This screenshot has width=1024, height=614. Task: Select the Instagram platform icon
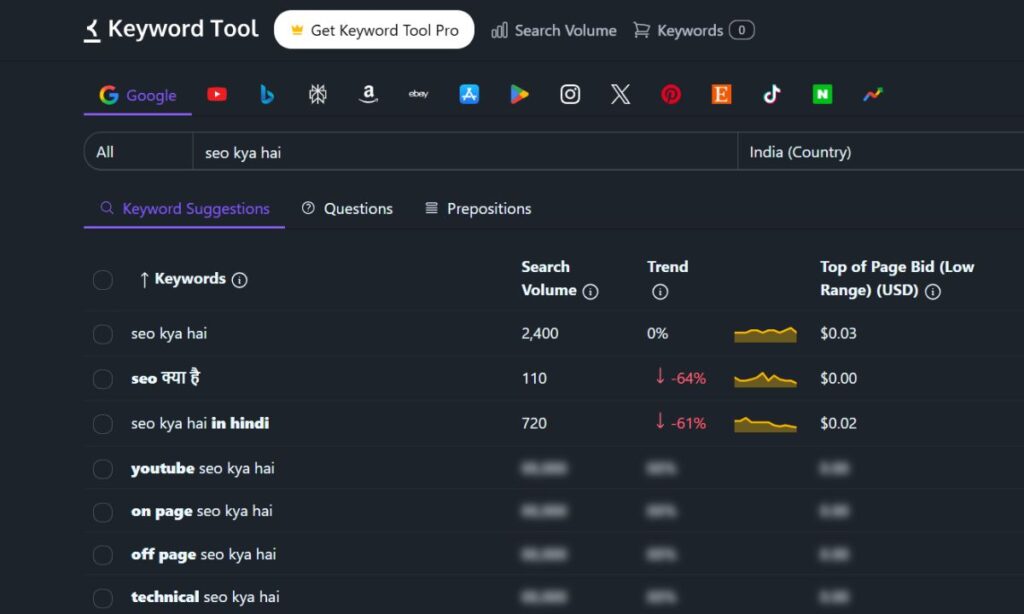point(570,93)
